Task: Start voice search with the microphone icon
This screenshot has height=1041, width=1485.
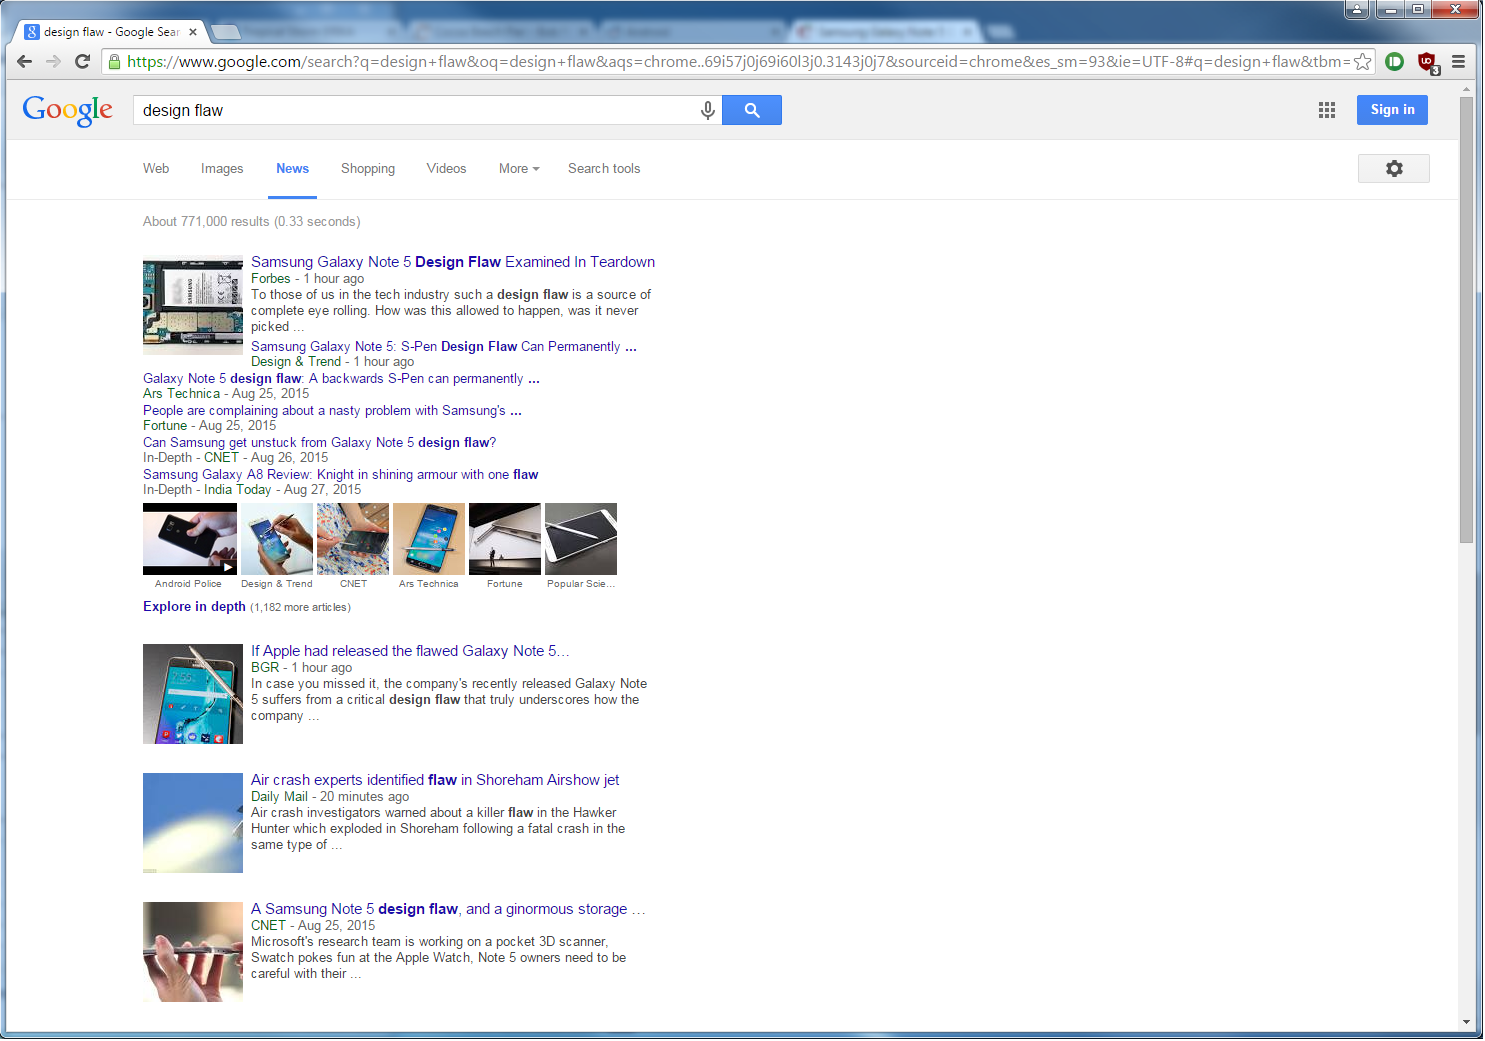Action: pos(708,110)
